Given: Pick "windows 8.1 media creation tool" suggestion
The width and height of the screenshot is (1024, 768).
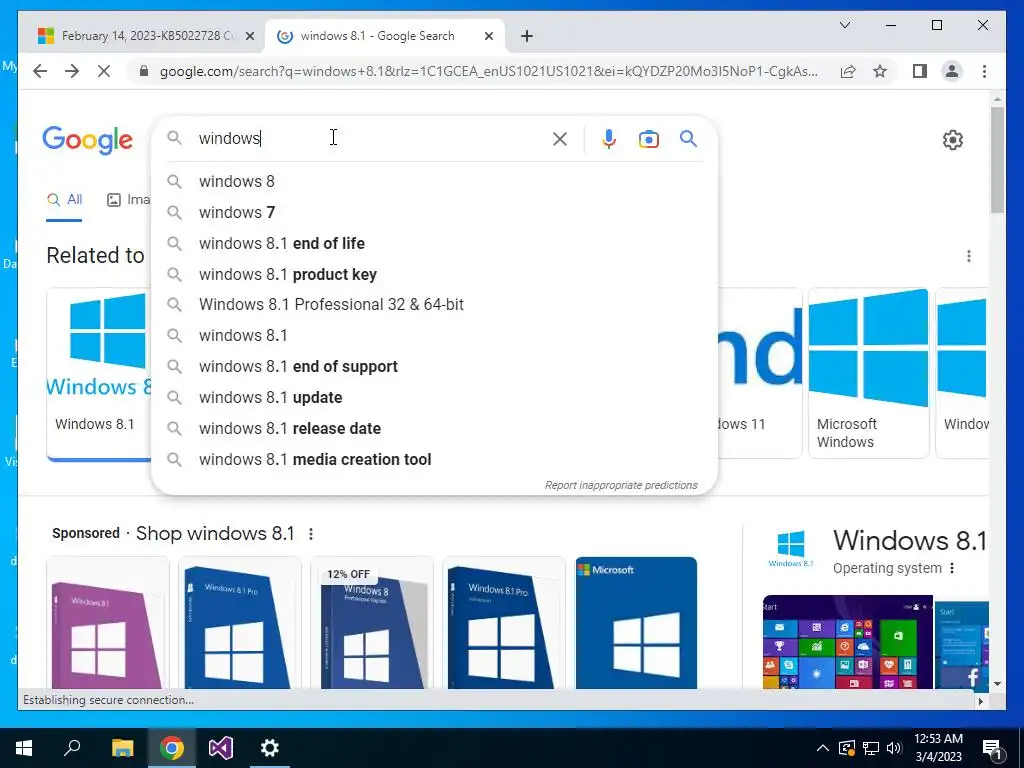Looking at the screenshot, I should click(434, 459).
